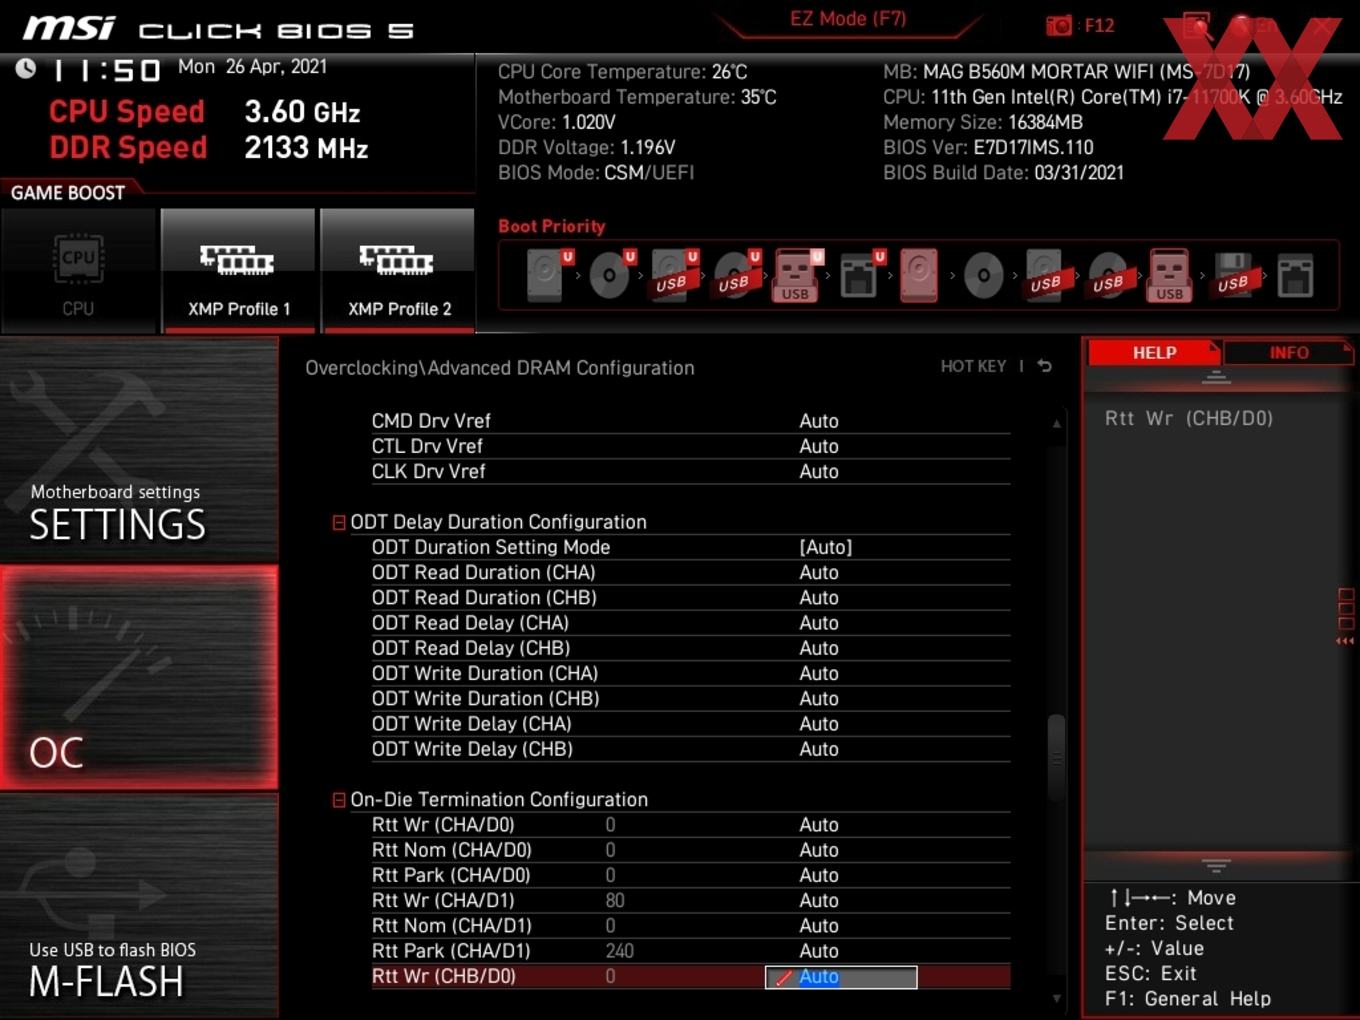Select Rtt Nom (CHA/D0) setting
Viewport: 1360px width, 1020px height.
pos(690,850)
